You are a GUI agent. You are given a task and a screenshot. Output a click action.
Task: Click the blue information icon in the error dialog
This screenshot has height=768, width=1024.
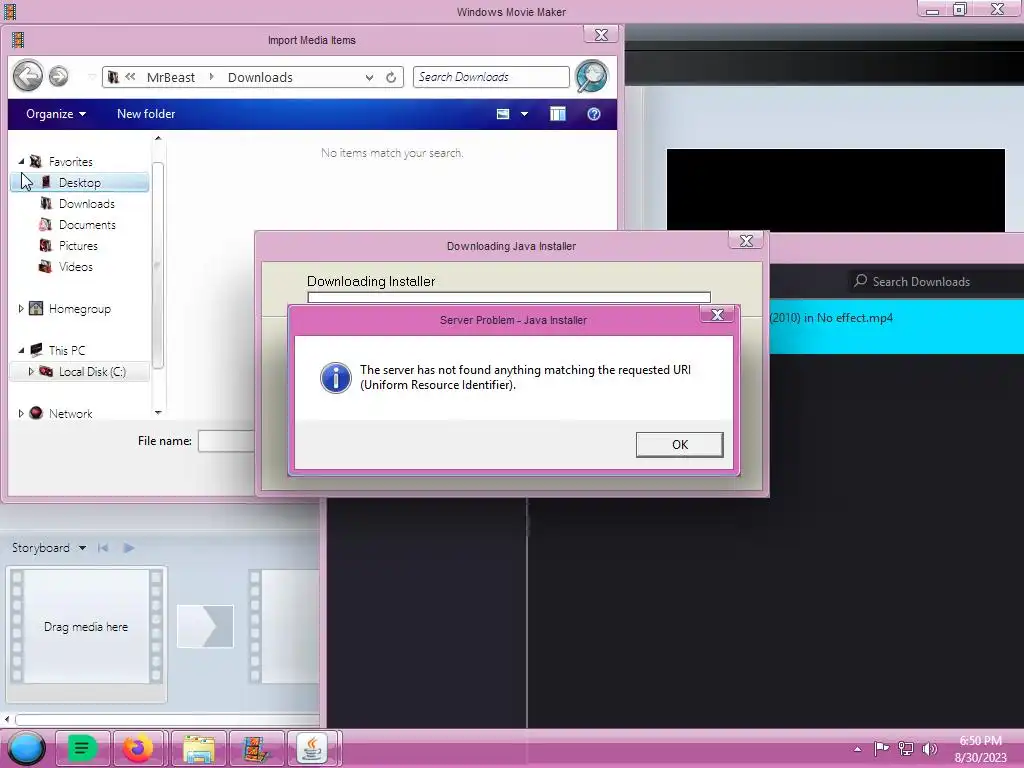(336, 377)
